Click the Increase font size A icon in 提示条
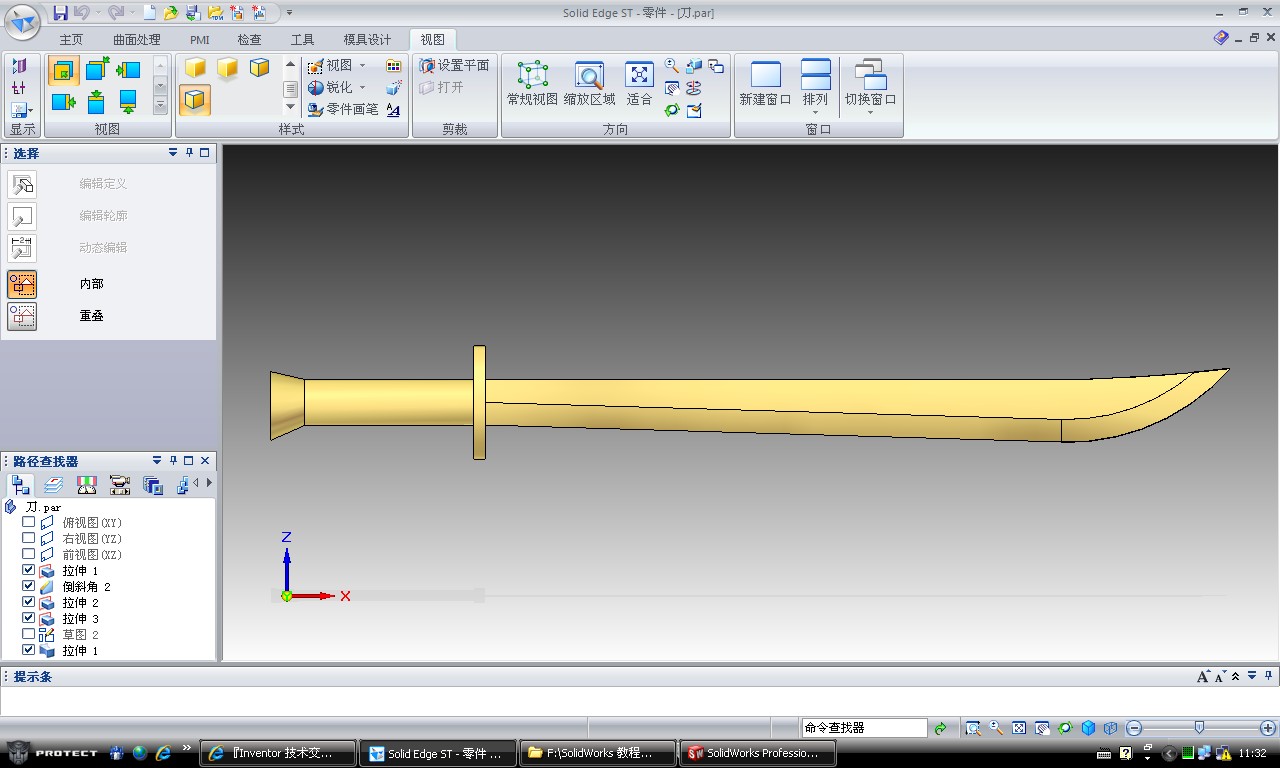The height and width of the screenshot is (768, 1280). 1204,677
